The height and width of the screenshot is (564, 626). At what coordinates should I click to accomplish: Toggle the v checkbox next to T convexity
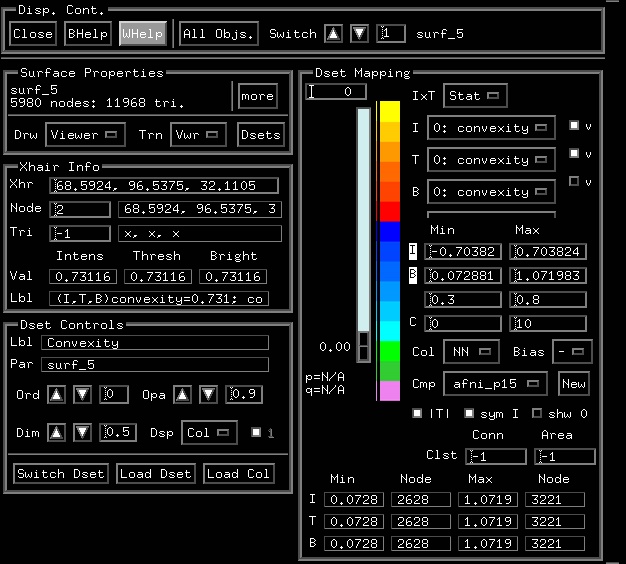tap(574, 153)
